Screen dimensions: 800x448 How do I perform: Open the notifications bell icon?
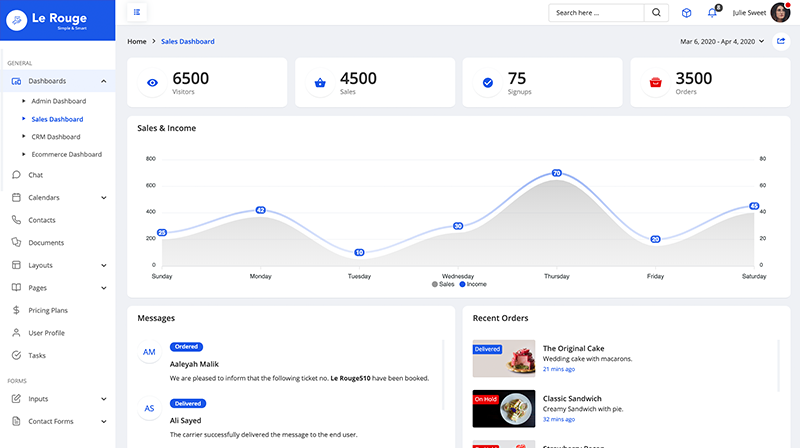point(713,13)
